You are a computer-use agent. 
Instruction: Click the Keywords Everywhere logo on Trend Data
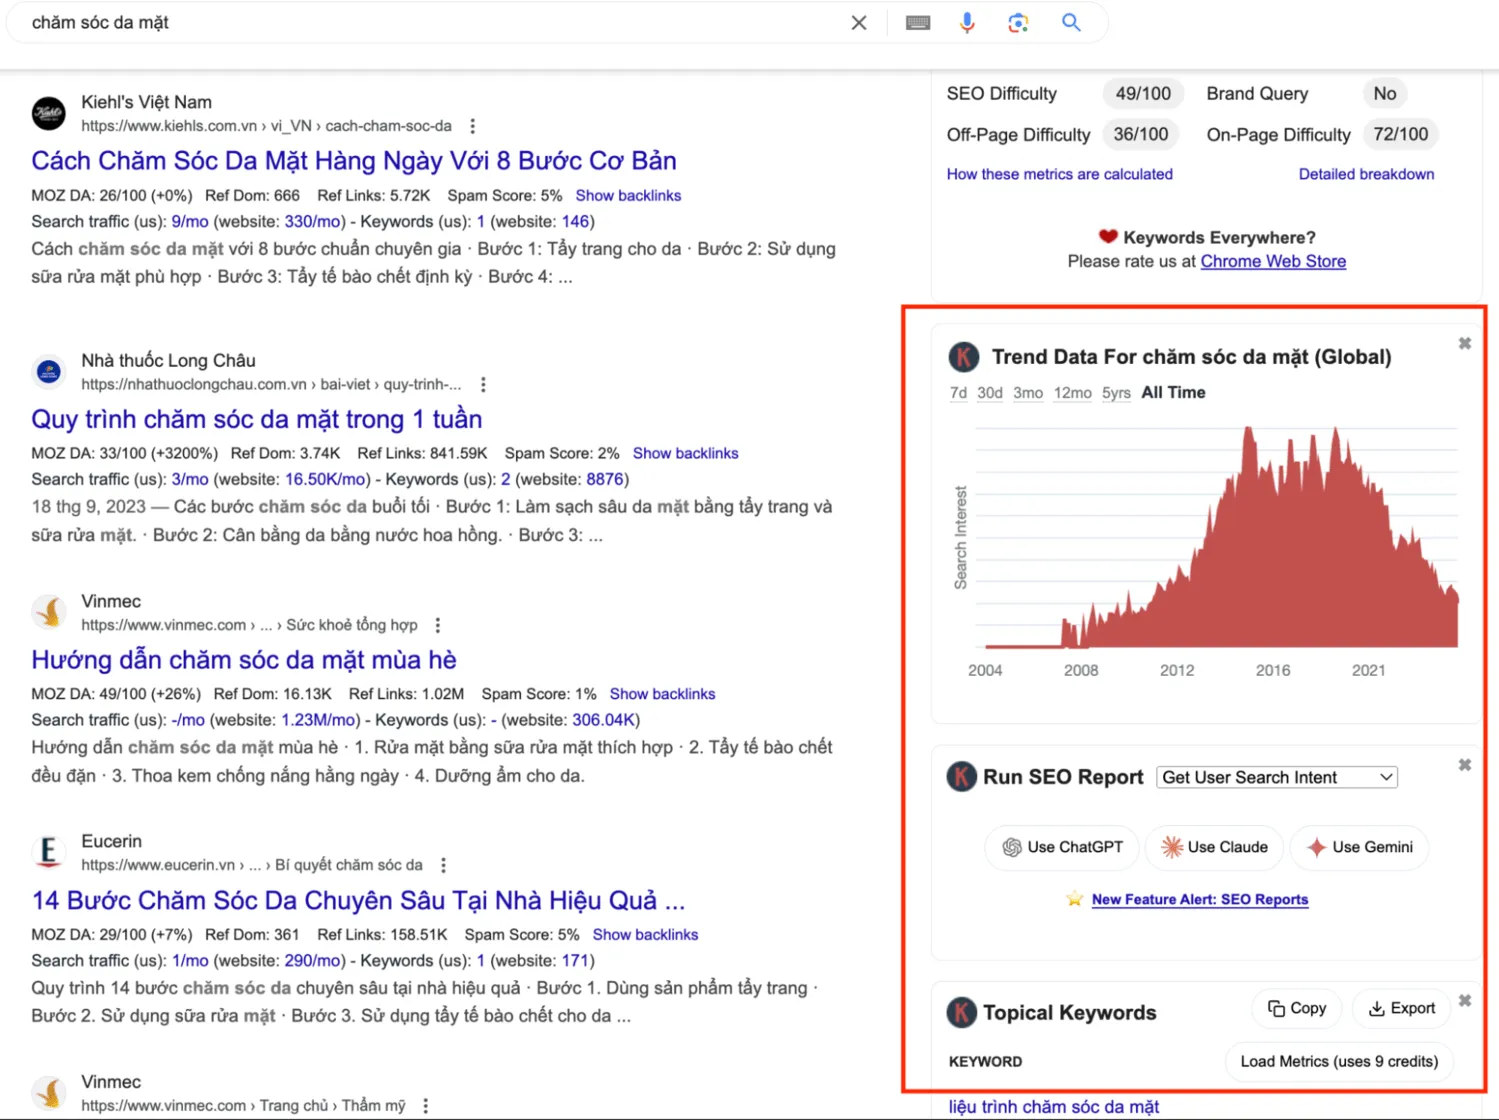[x=961, y=356]
